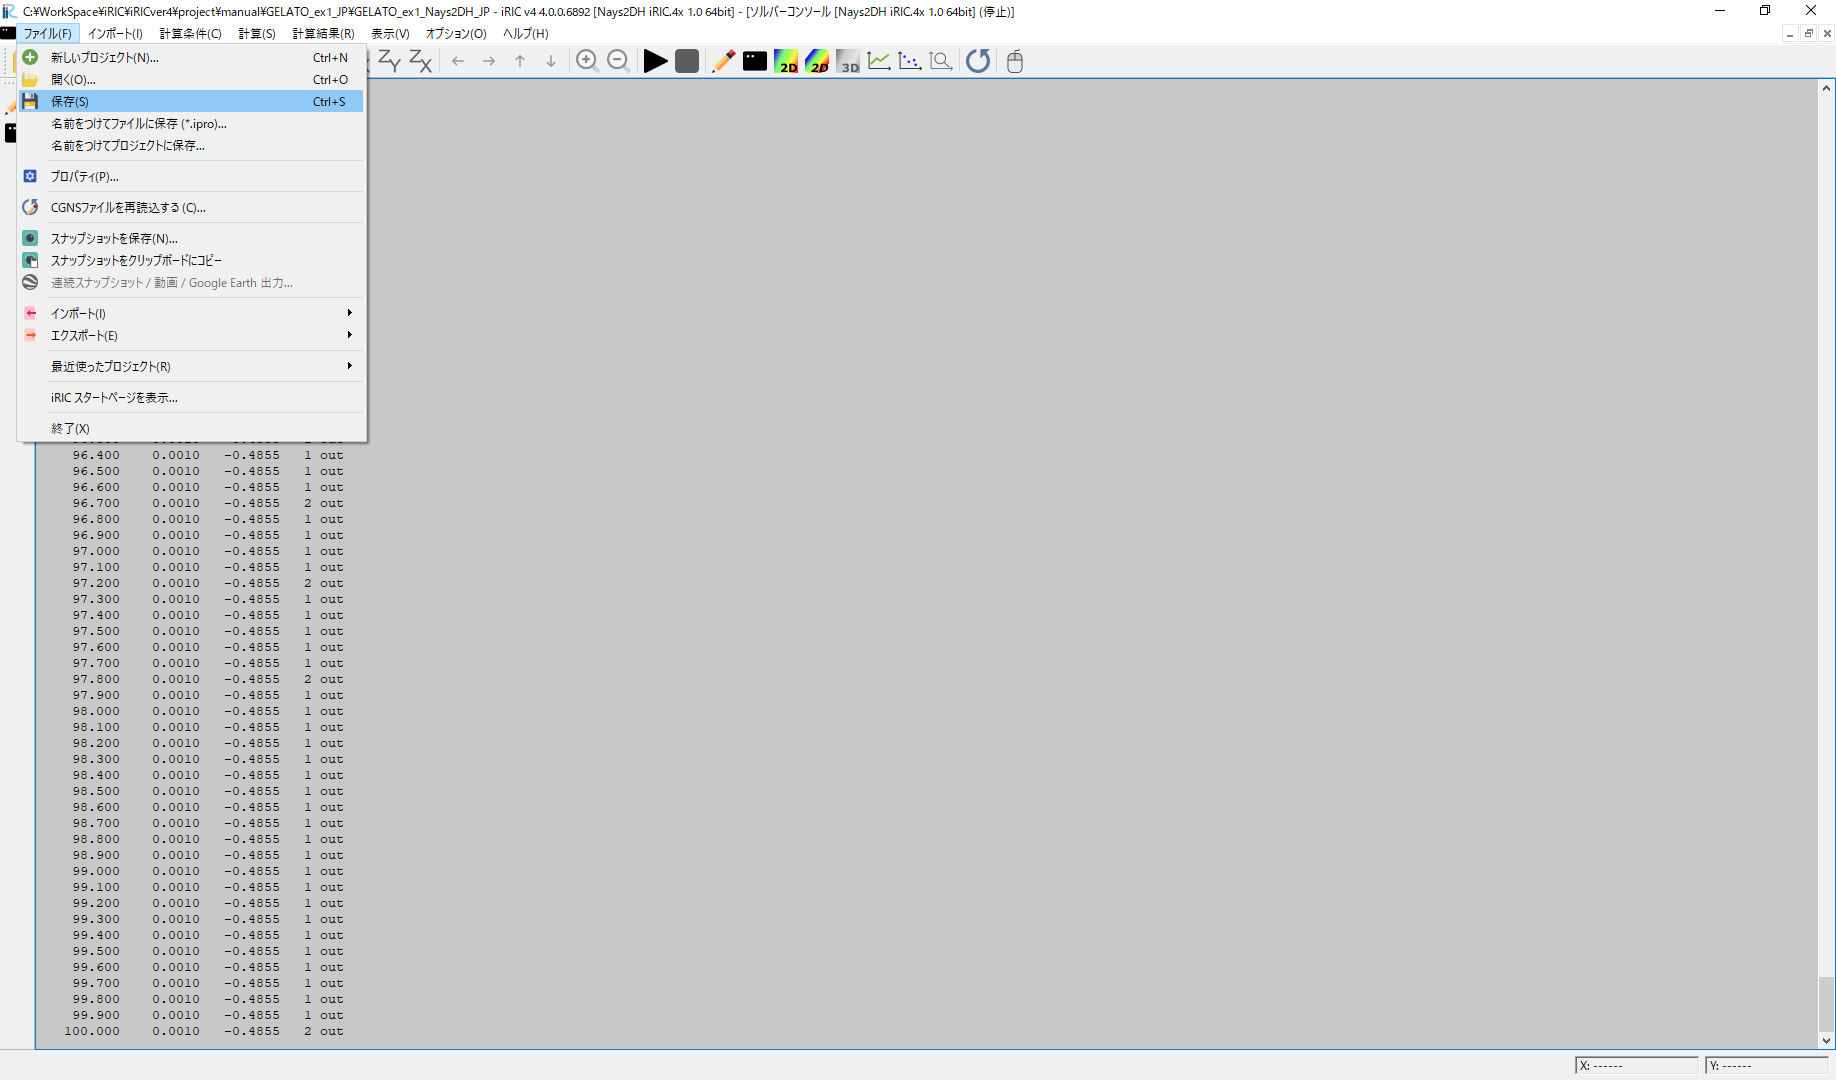The width and height of the screenshot is (1836, 1080).
Task: Click the console row for time 97.200
Action: 208,583
